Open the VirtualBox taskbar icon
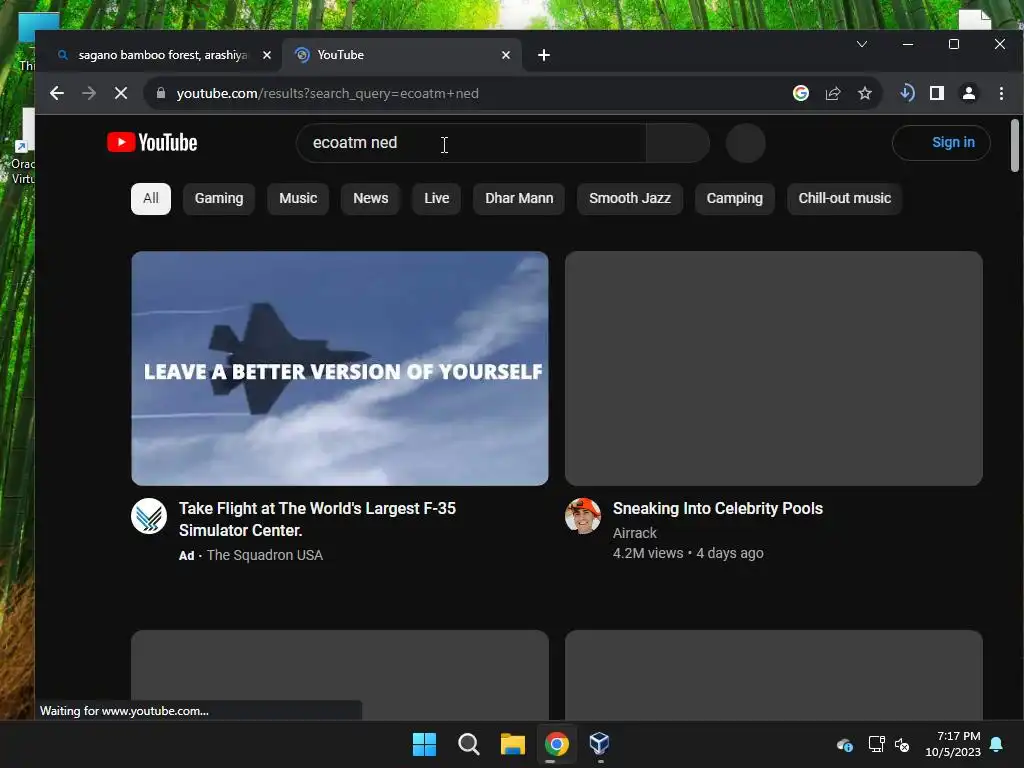This screenshot has width=1024, height=768. tap(600, 744)
